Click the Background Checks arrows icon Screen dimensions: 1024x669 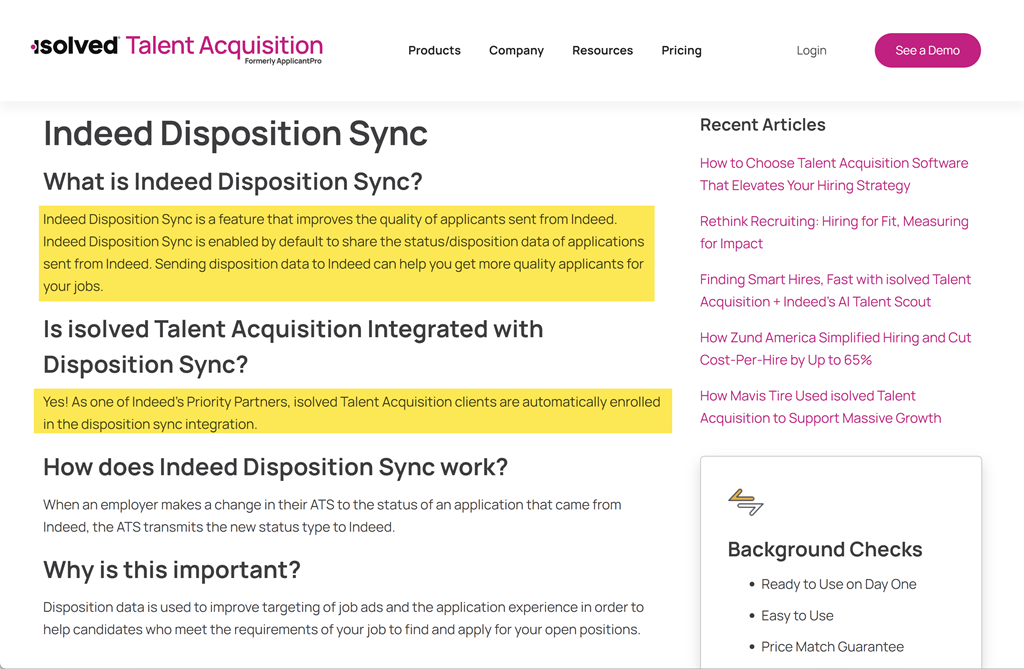[745, 502]
